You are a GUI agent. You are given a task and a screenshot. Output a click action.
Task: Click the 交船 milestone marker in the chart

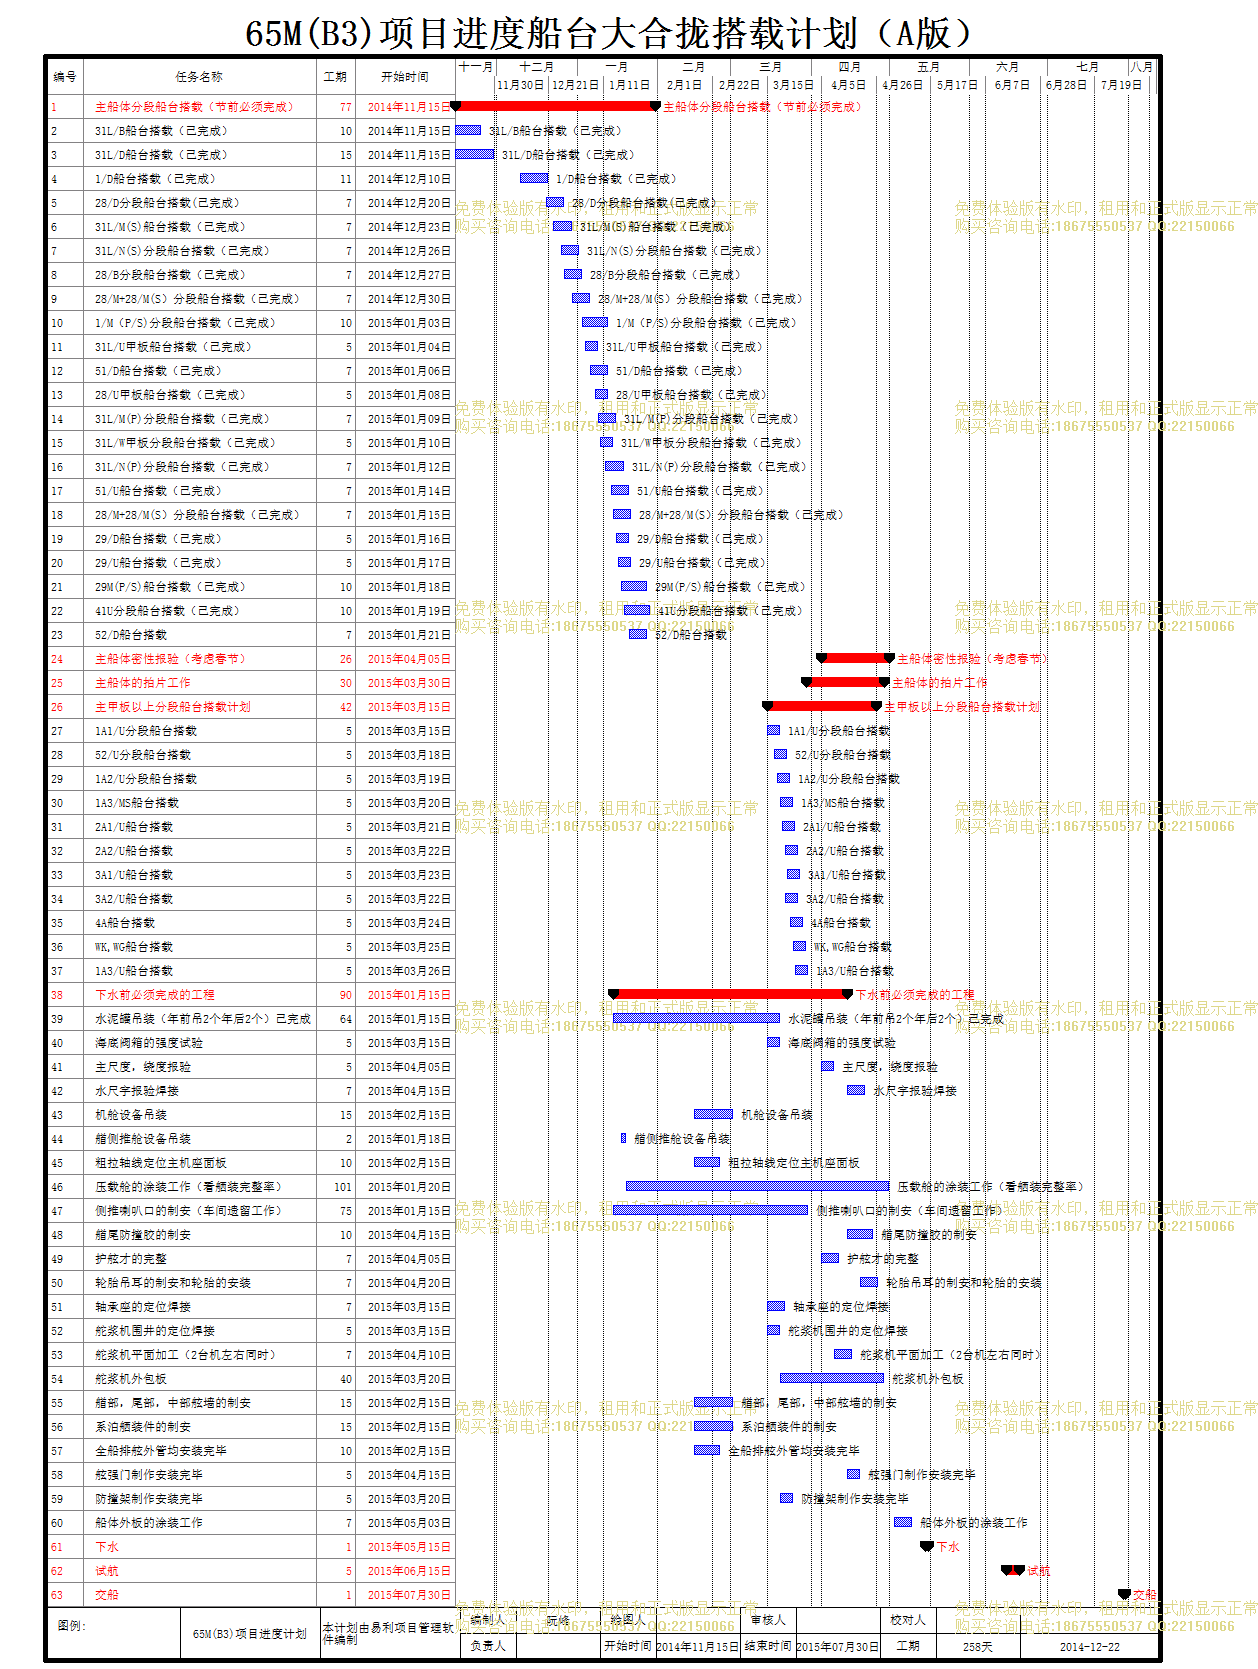1124,1594
